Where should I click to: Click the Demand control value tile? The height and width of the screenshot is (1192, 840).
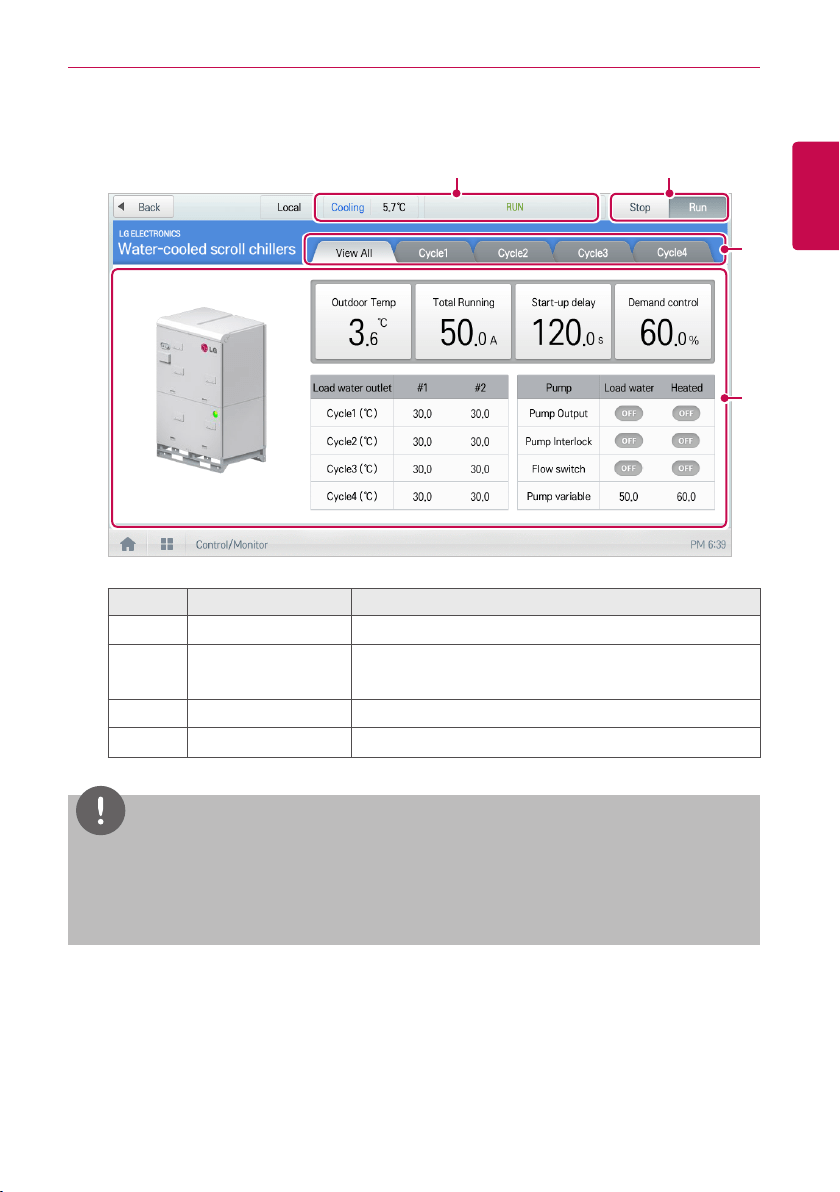point(664,322)
